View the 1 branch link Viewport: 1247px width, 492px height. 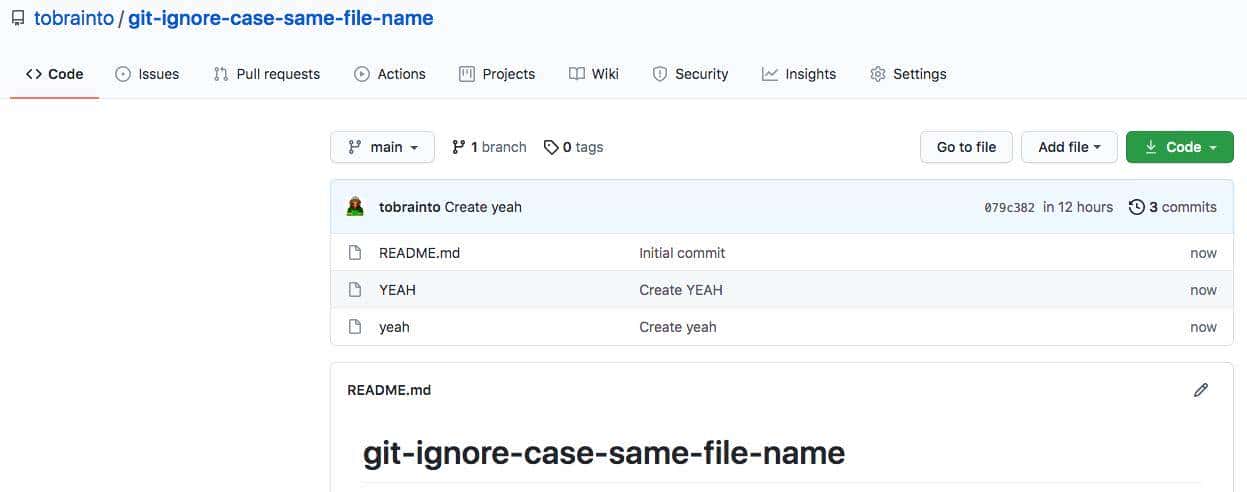click(x=489, y=147)
